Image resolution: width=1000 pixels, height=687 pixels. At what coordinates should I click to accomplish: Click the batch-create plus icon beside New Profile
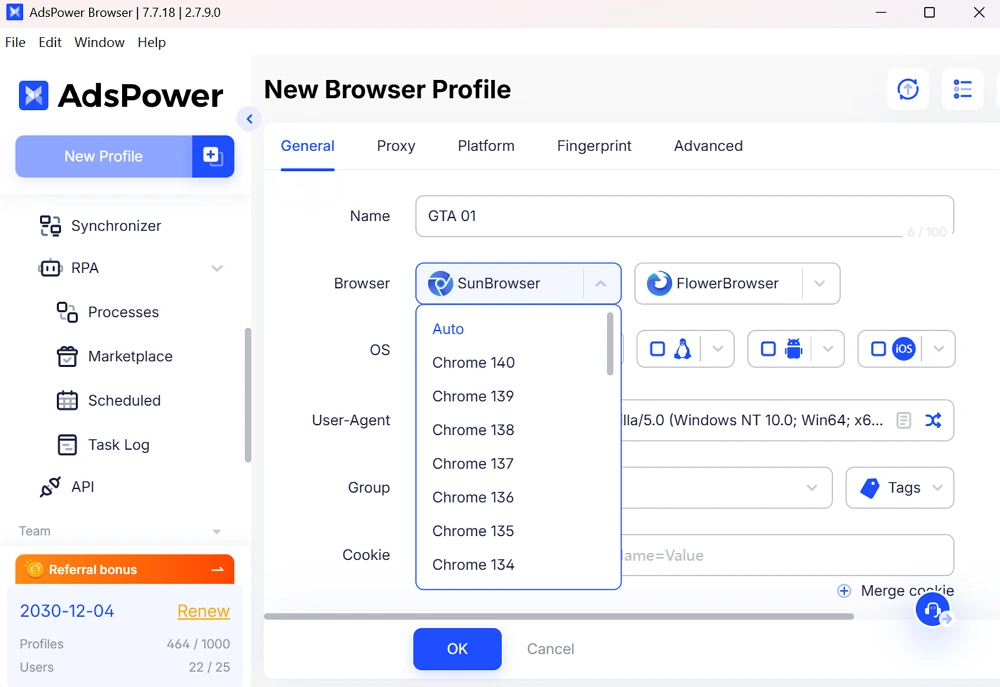pos(212,156)
